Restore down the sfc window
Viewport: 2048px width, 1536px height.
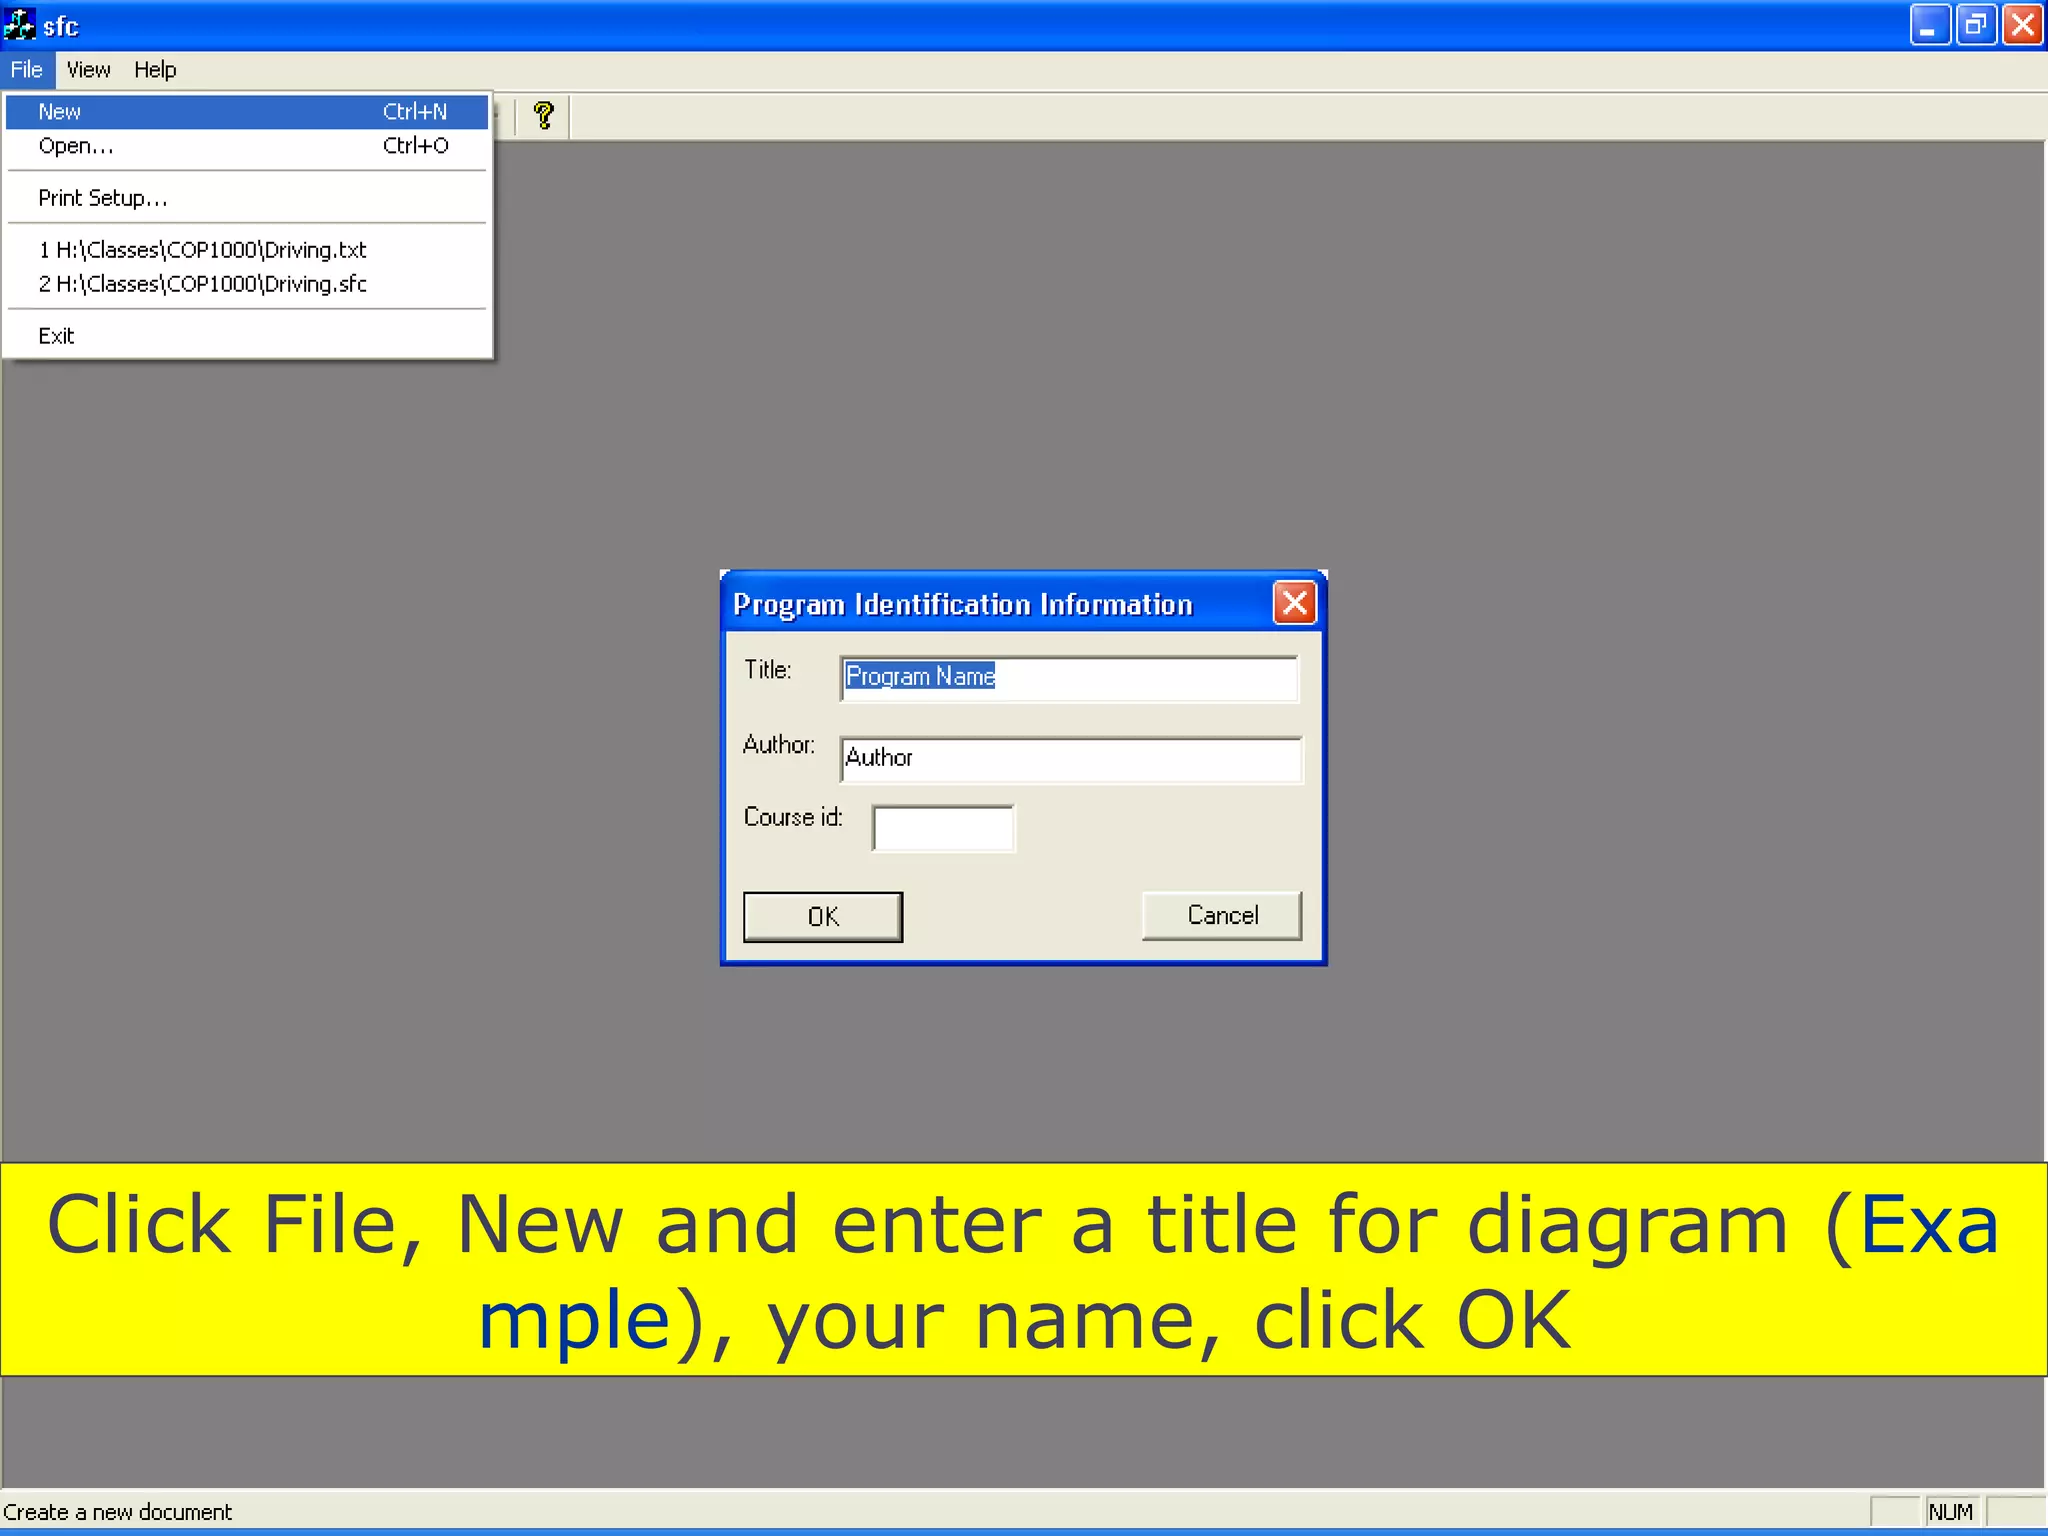pyautogui.click(x=1976, y=25)
